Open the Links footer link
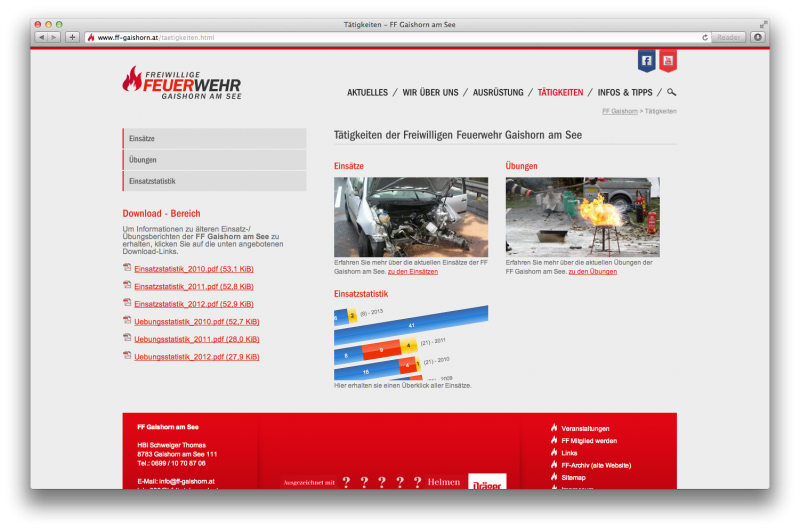 pos(569,453)
